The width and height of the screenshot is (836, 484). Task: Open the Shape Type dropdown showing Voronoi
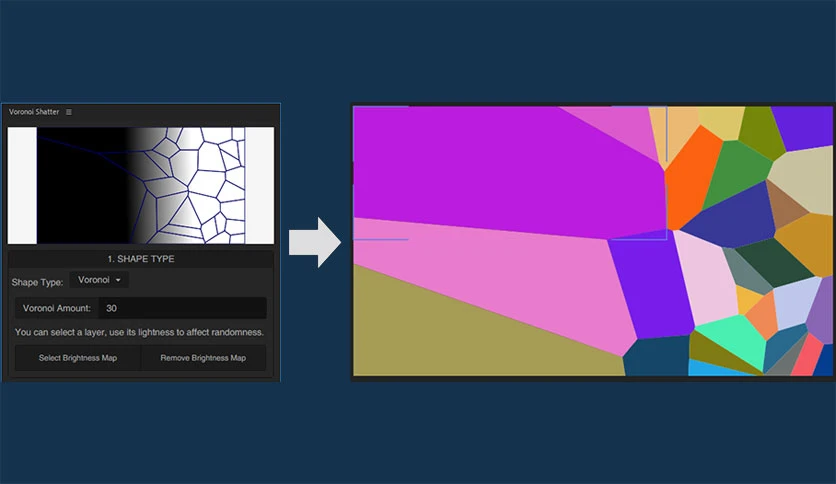pyautogui.click(x=99, y=280)
